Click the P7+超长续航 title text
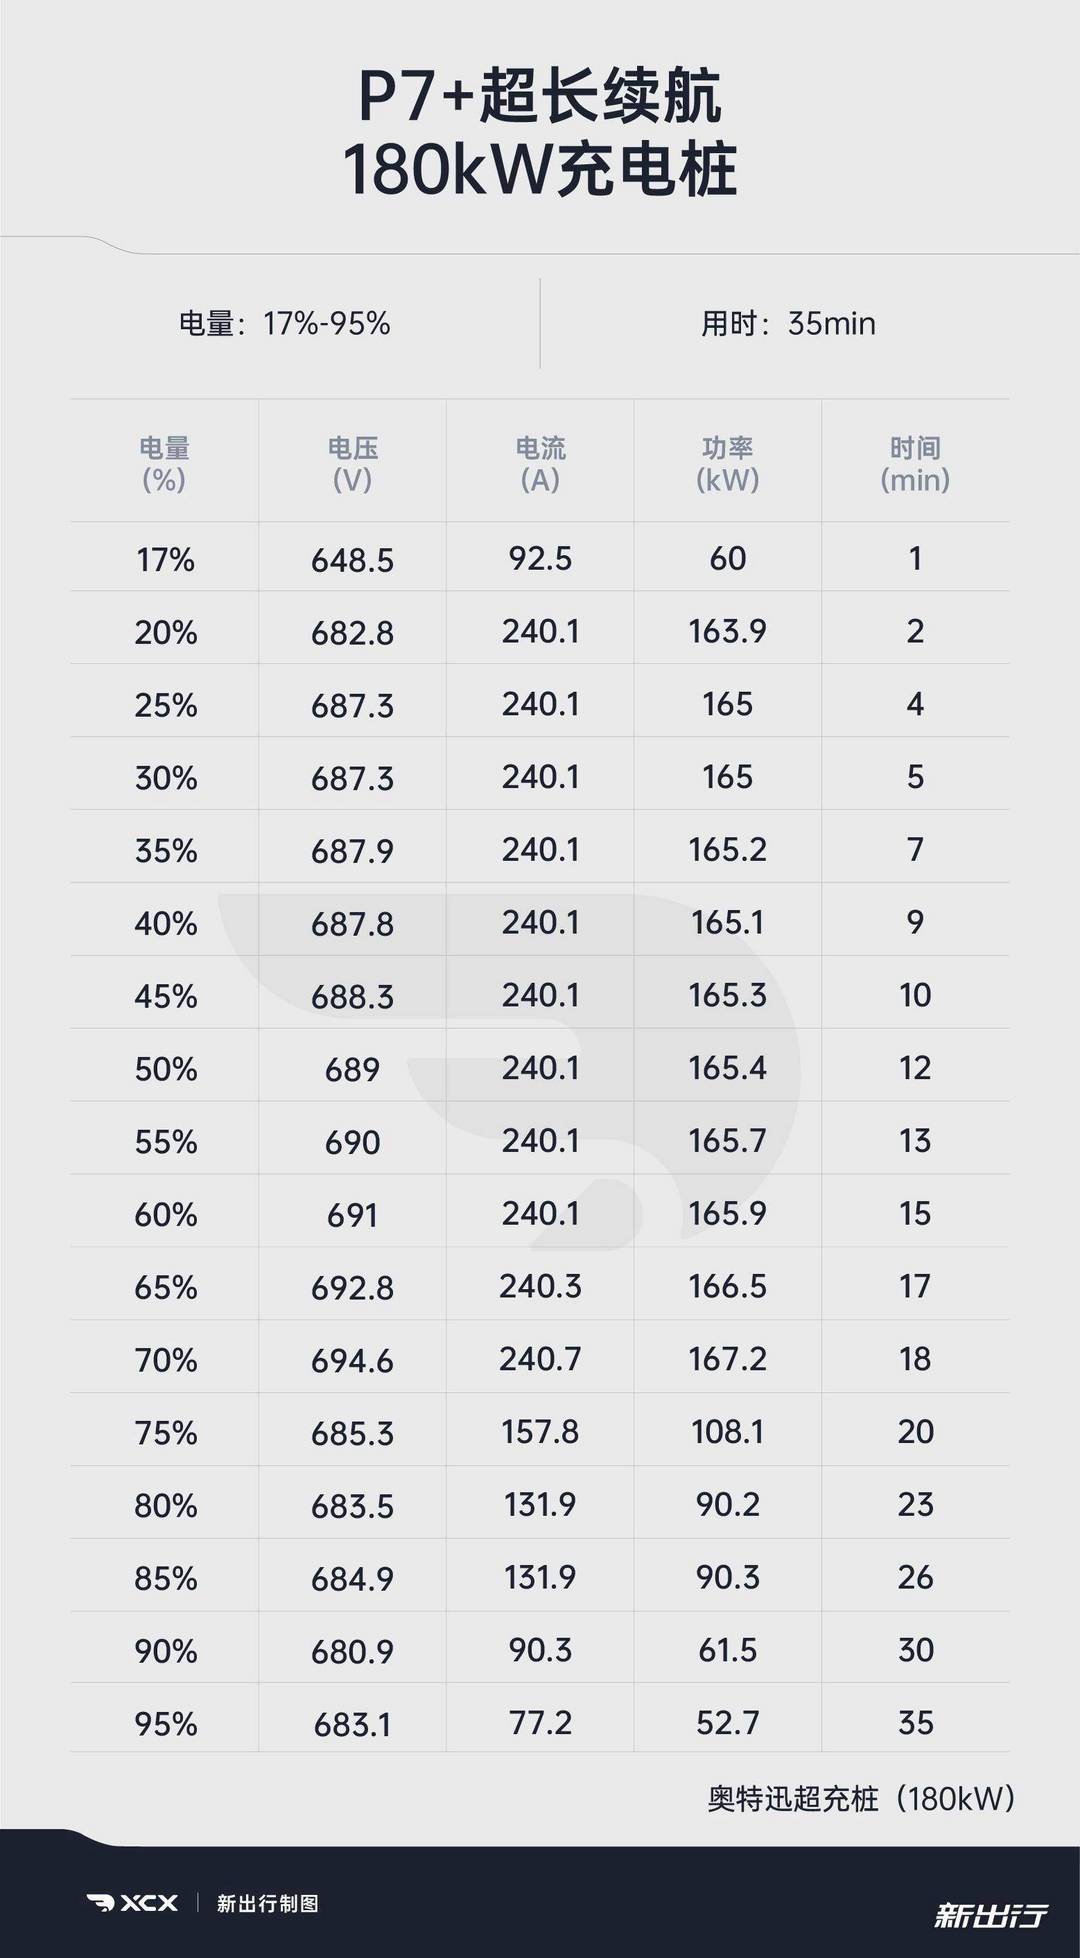This screenshot has width=1080, height=1958. (540, 97)
